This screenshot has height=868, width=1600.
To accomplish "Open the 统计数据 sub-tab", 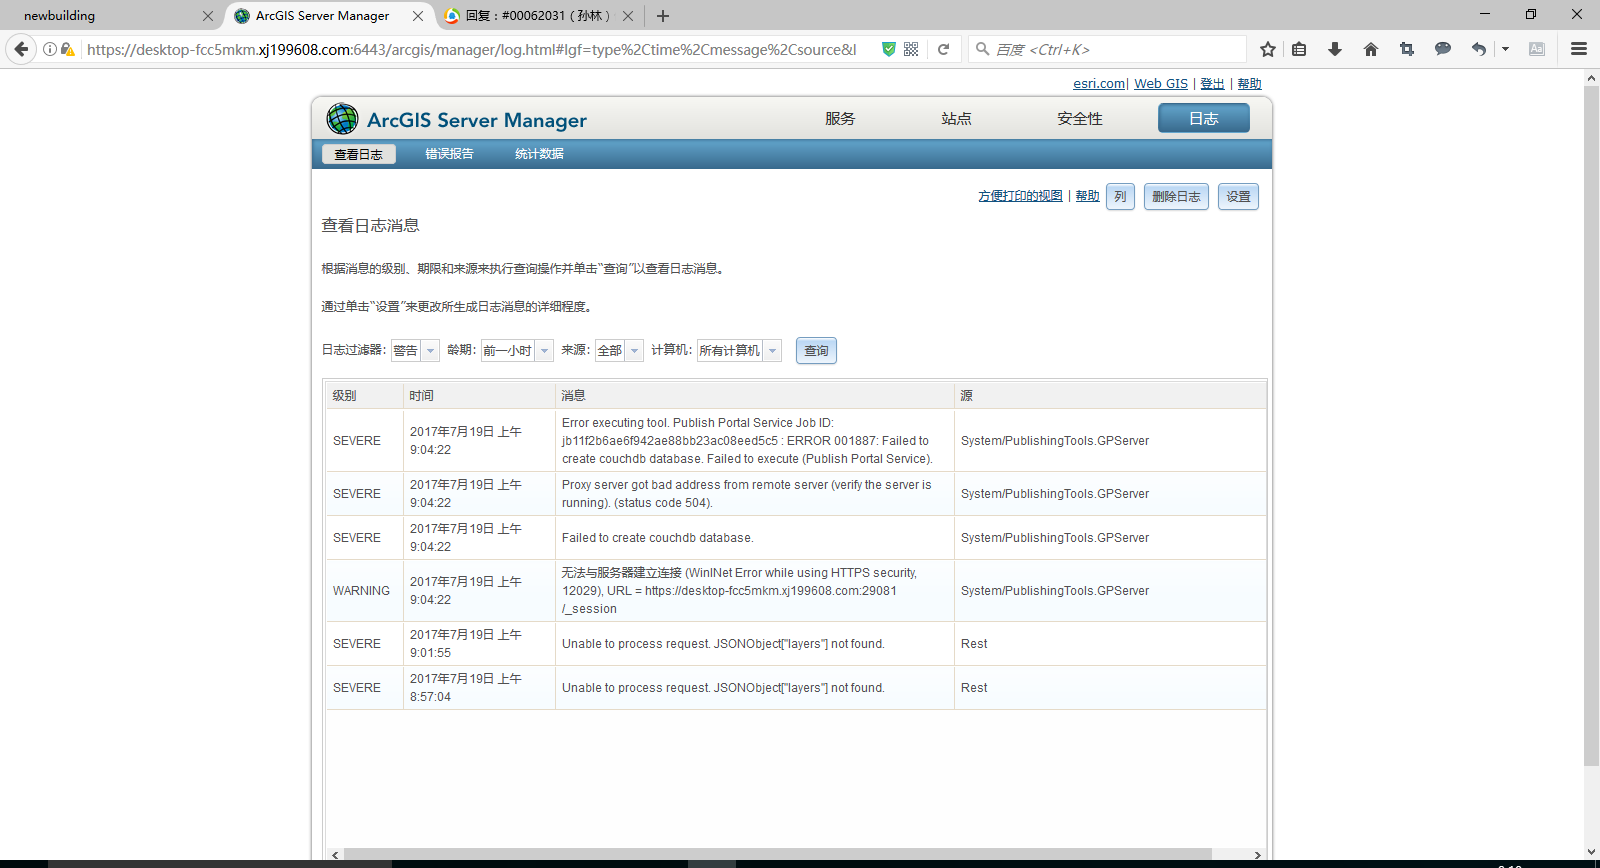I will click(539, 154).
